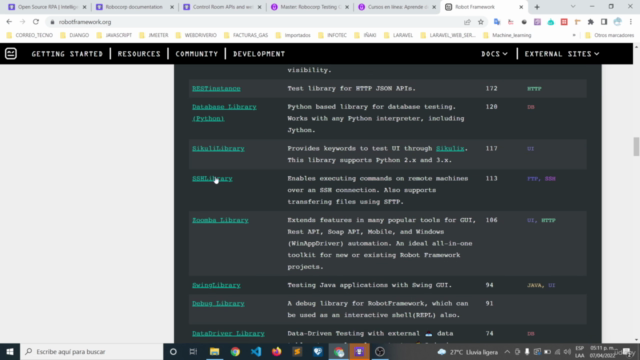640x360 pixels.
Task: Open the Otros marcadores bookmark folder
Action: click(609, 35)
